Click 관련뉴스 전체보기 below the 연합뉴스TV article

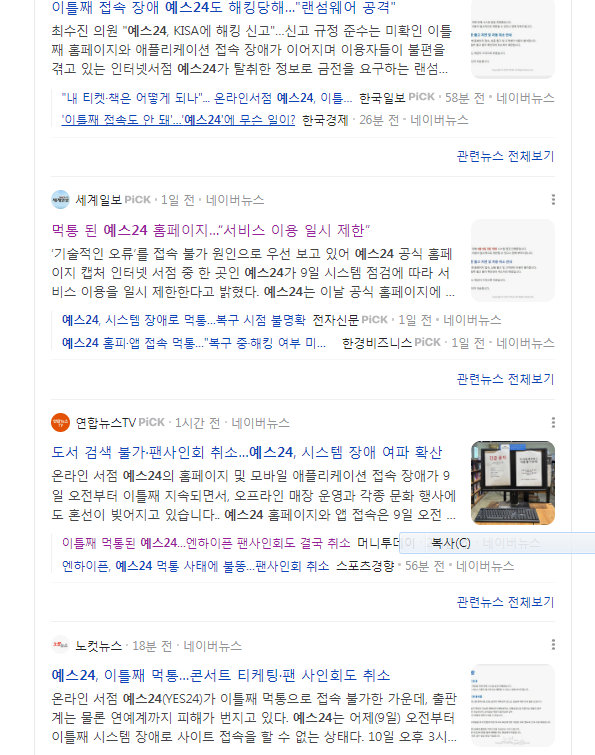point(505,602)
